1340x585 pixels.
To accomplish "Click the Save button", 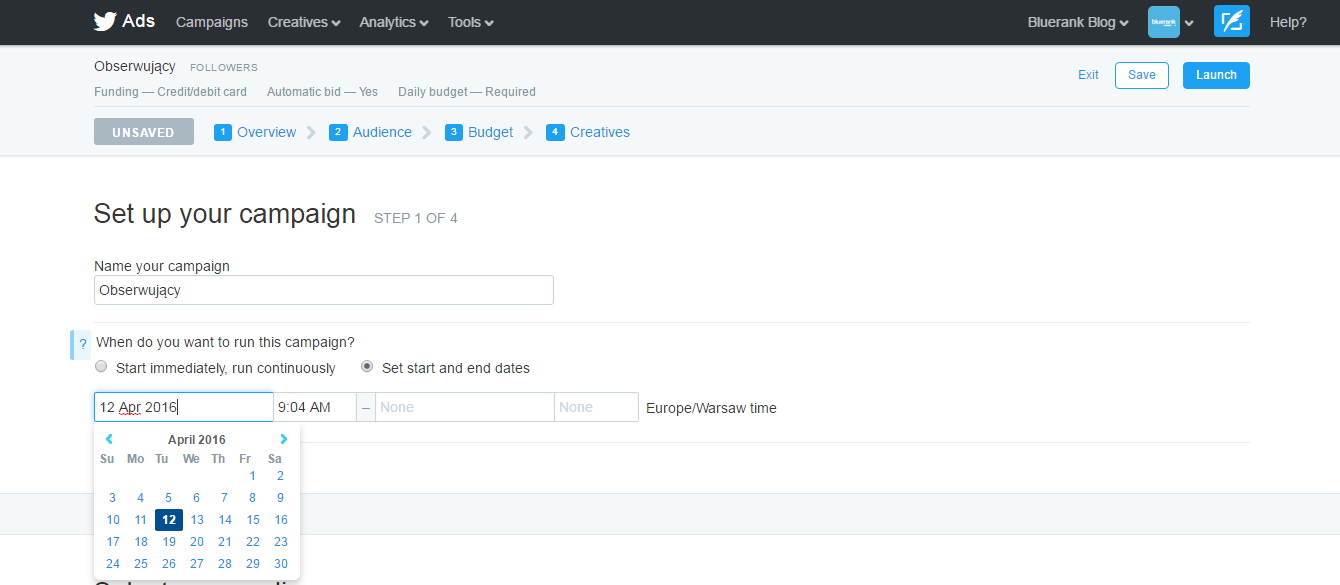I will [1141, 75].
